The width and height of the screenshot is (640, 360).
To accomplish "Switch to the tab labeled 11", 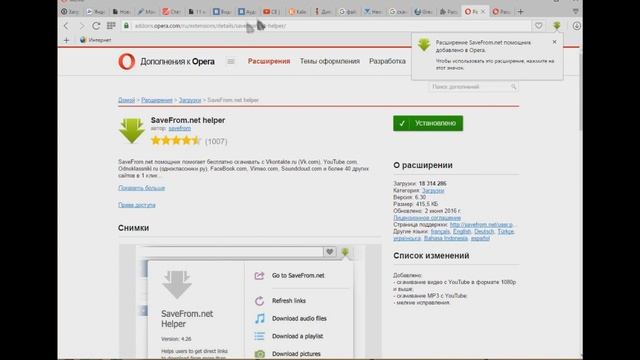I will [197, 12].
